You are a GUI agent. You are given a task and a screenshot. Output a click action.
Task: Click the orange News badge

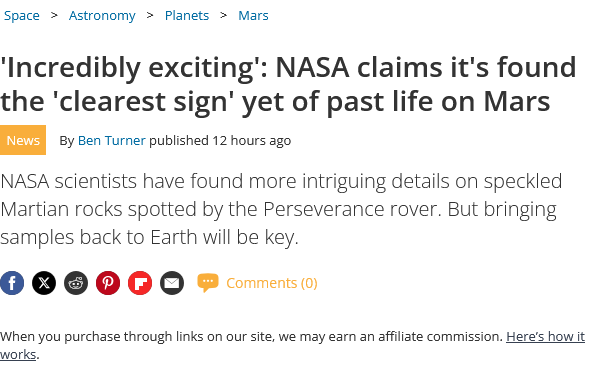(23, 140)
